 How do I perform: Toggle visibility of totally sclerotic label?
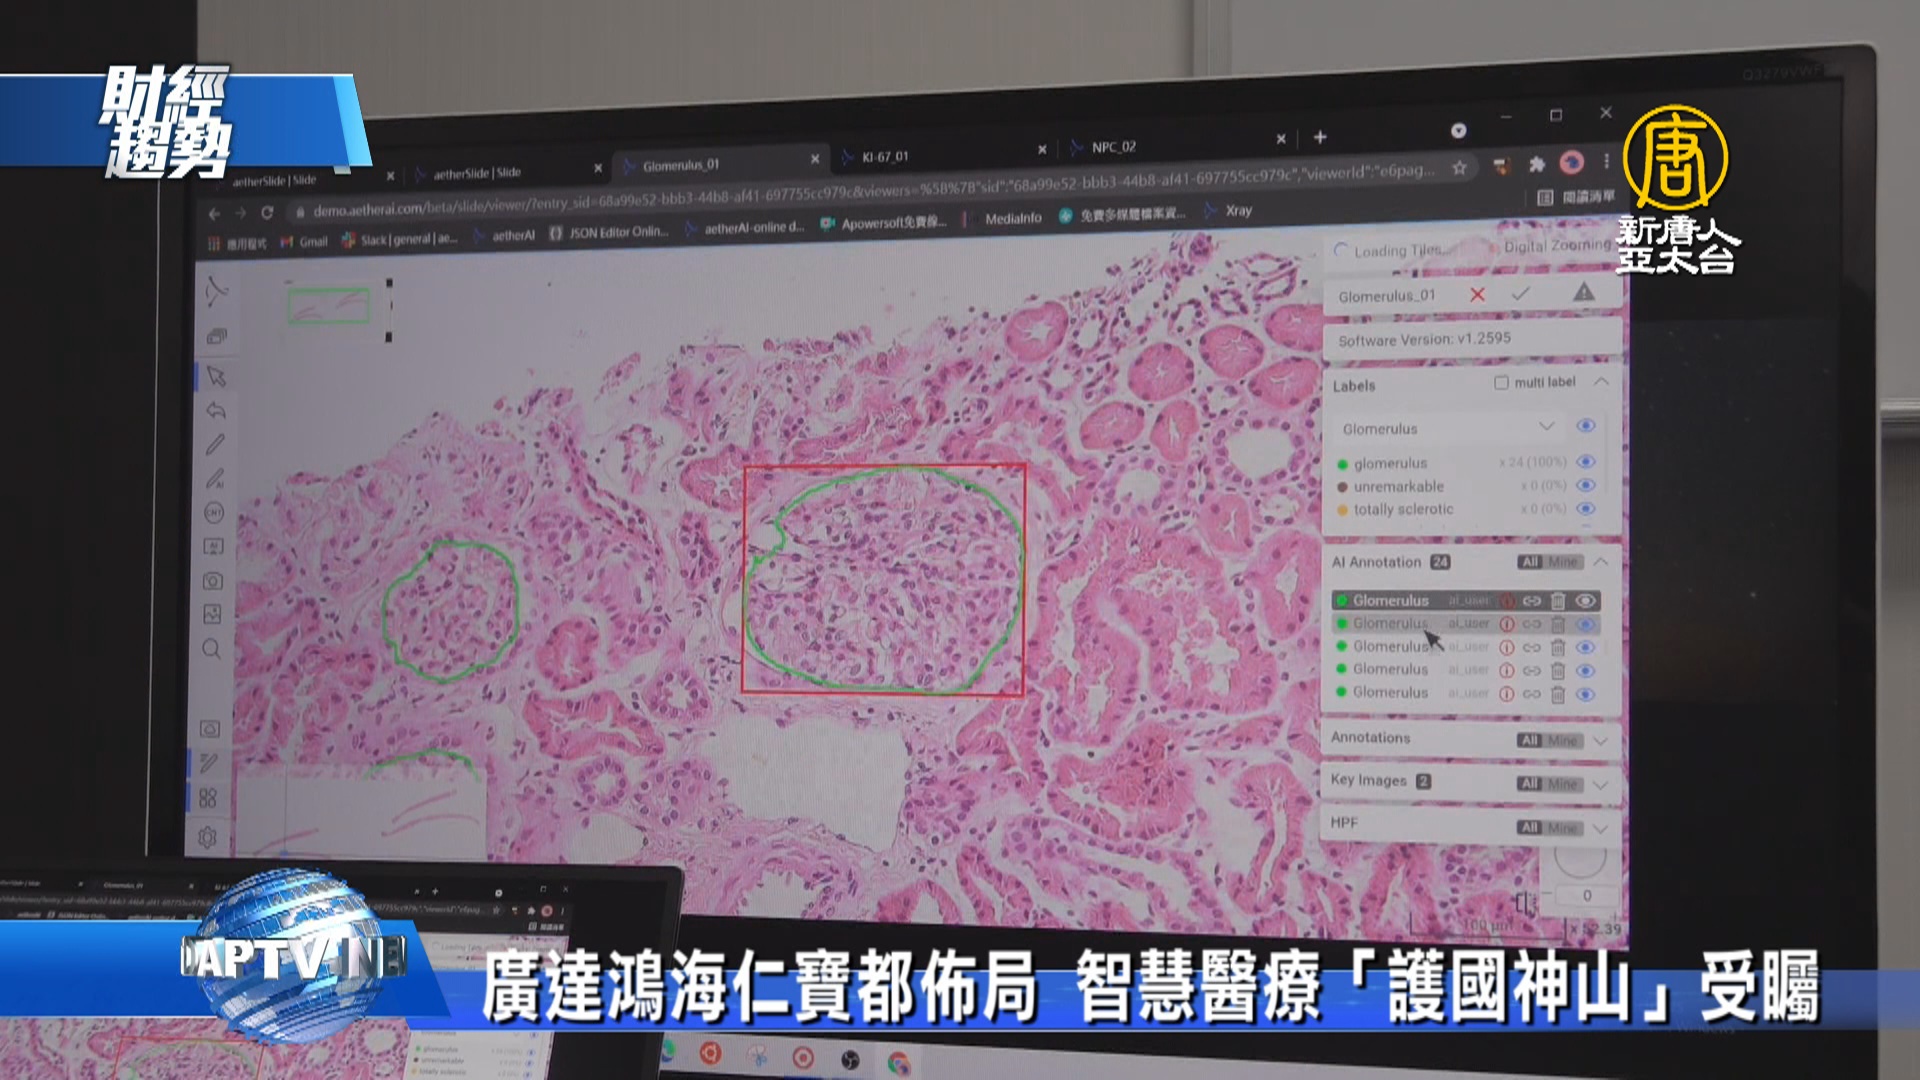(1586, 508)
